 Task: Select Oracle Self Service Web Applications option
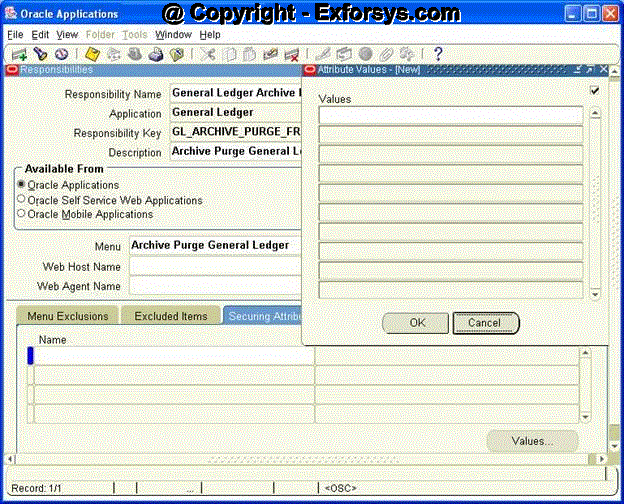pyautogui.click(x=21, y=200)
